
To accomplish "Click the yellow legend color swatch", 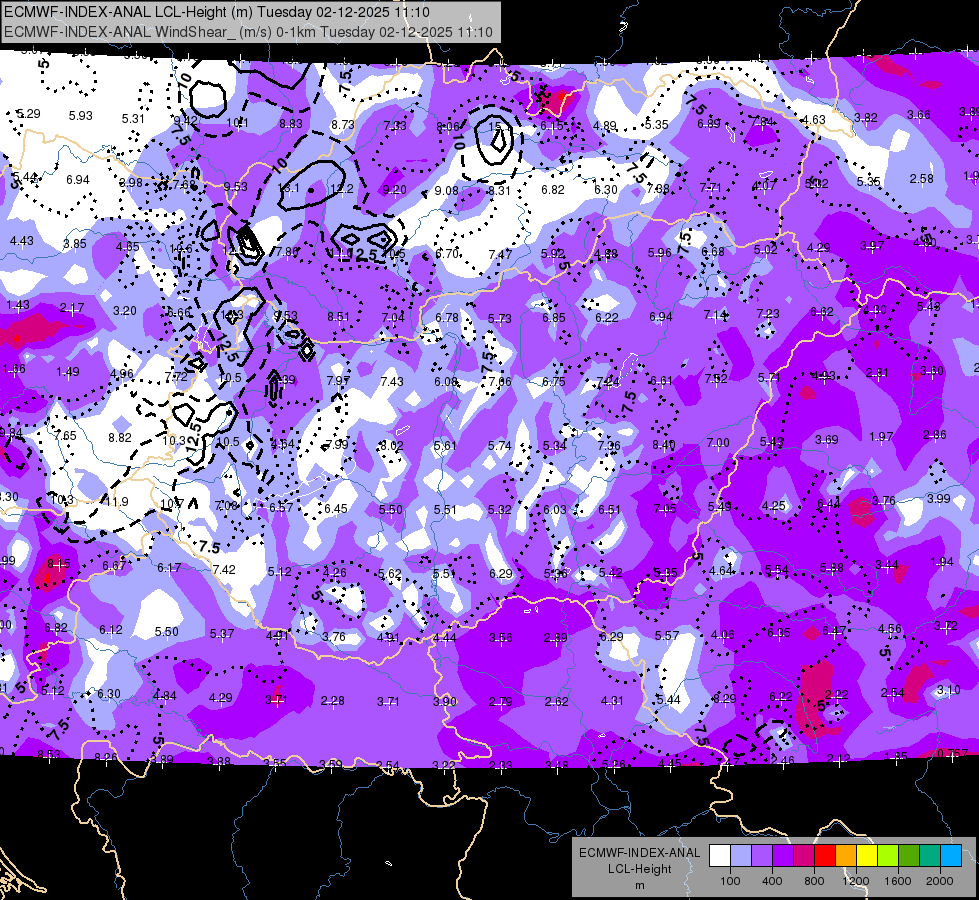I will [867, 856].
